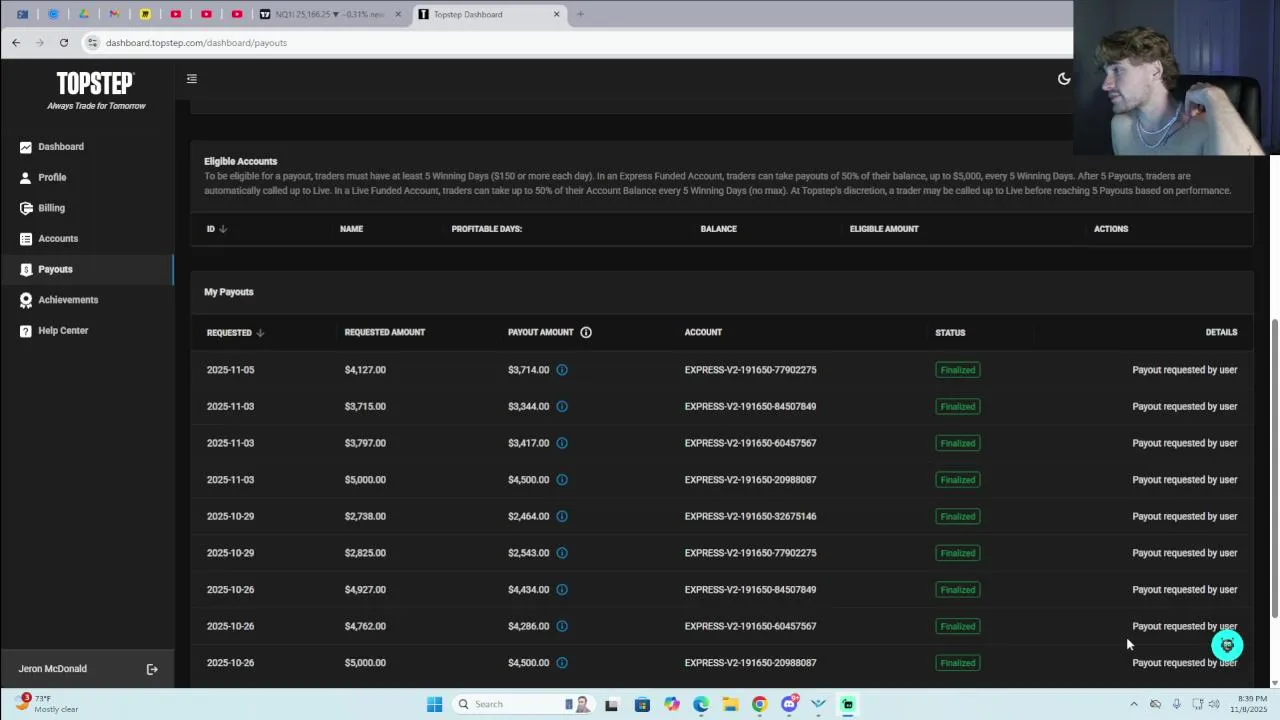1280x720 pixels.
Task: Open a new browser tab
Action: (x=580, y=14)
